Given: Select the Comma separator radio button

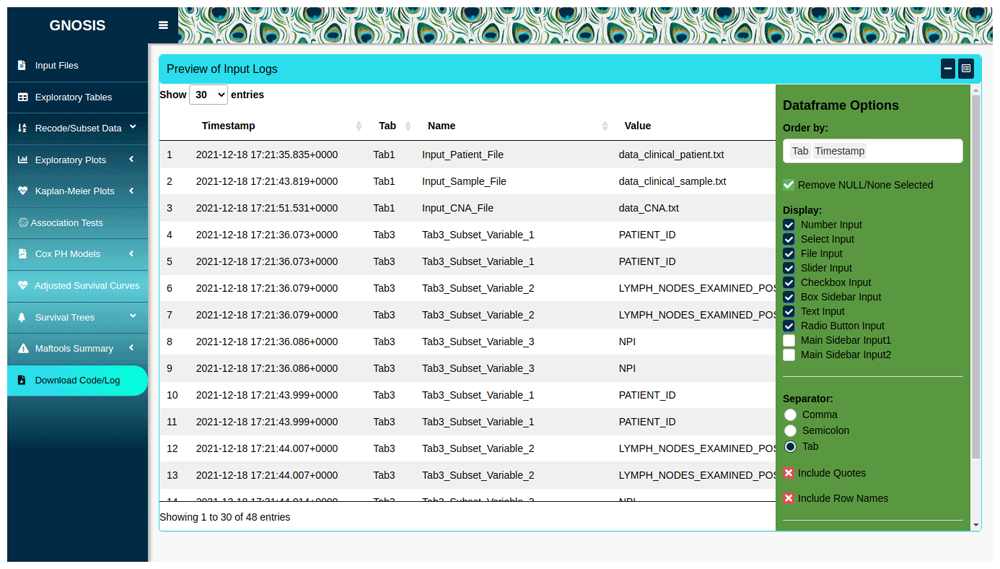Looking at the screenshot, I should coord(790,415).
